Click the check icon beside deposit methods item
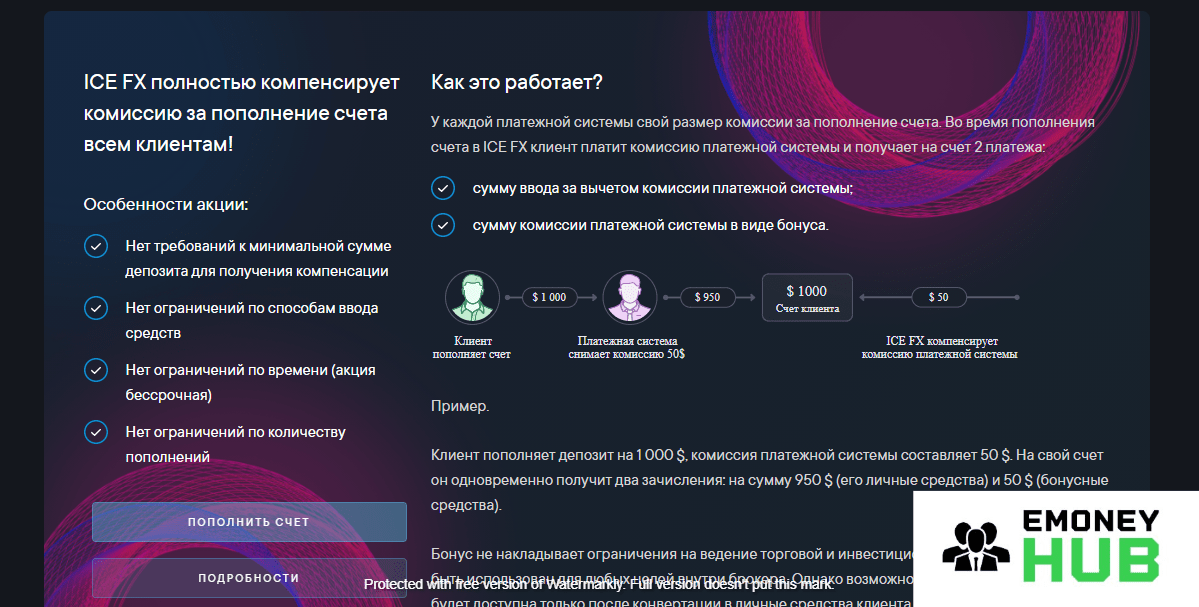Image resolution: width=1199 pixels, height=607 pixels. pos(96,308)
